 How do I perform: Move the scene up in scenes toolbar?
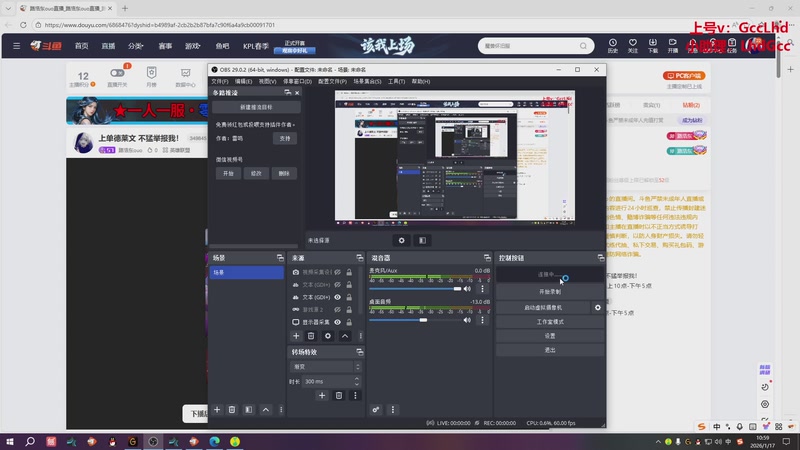266,410
